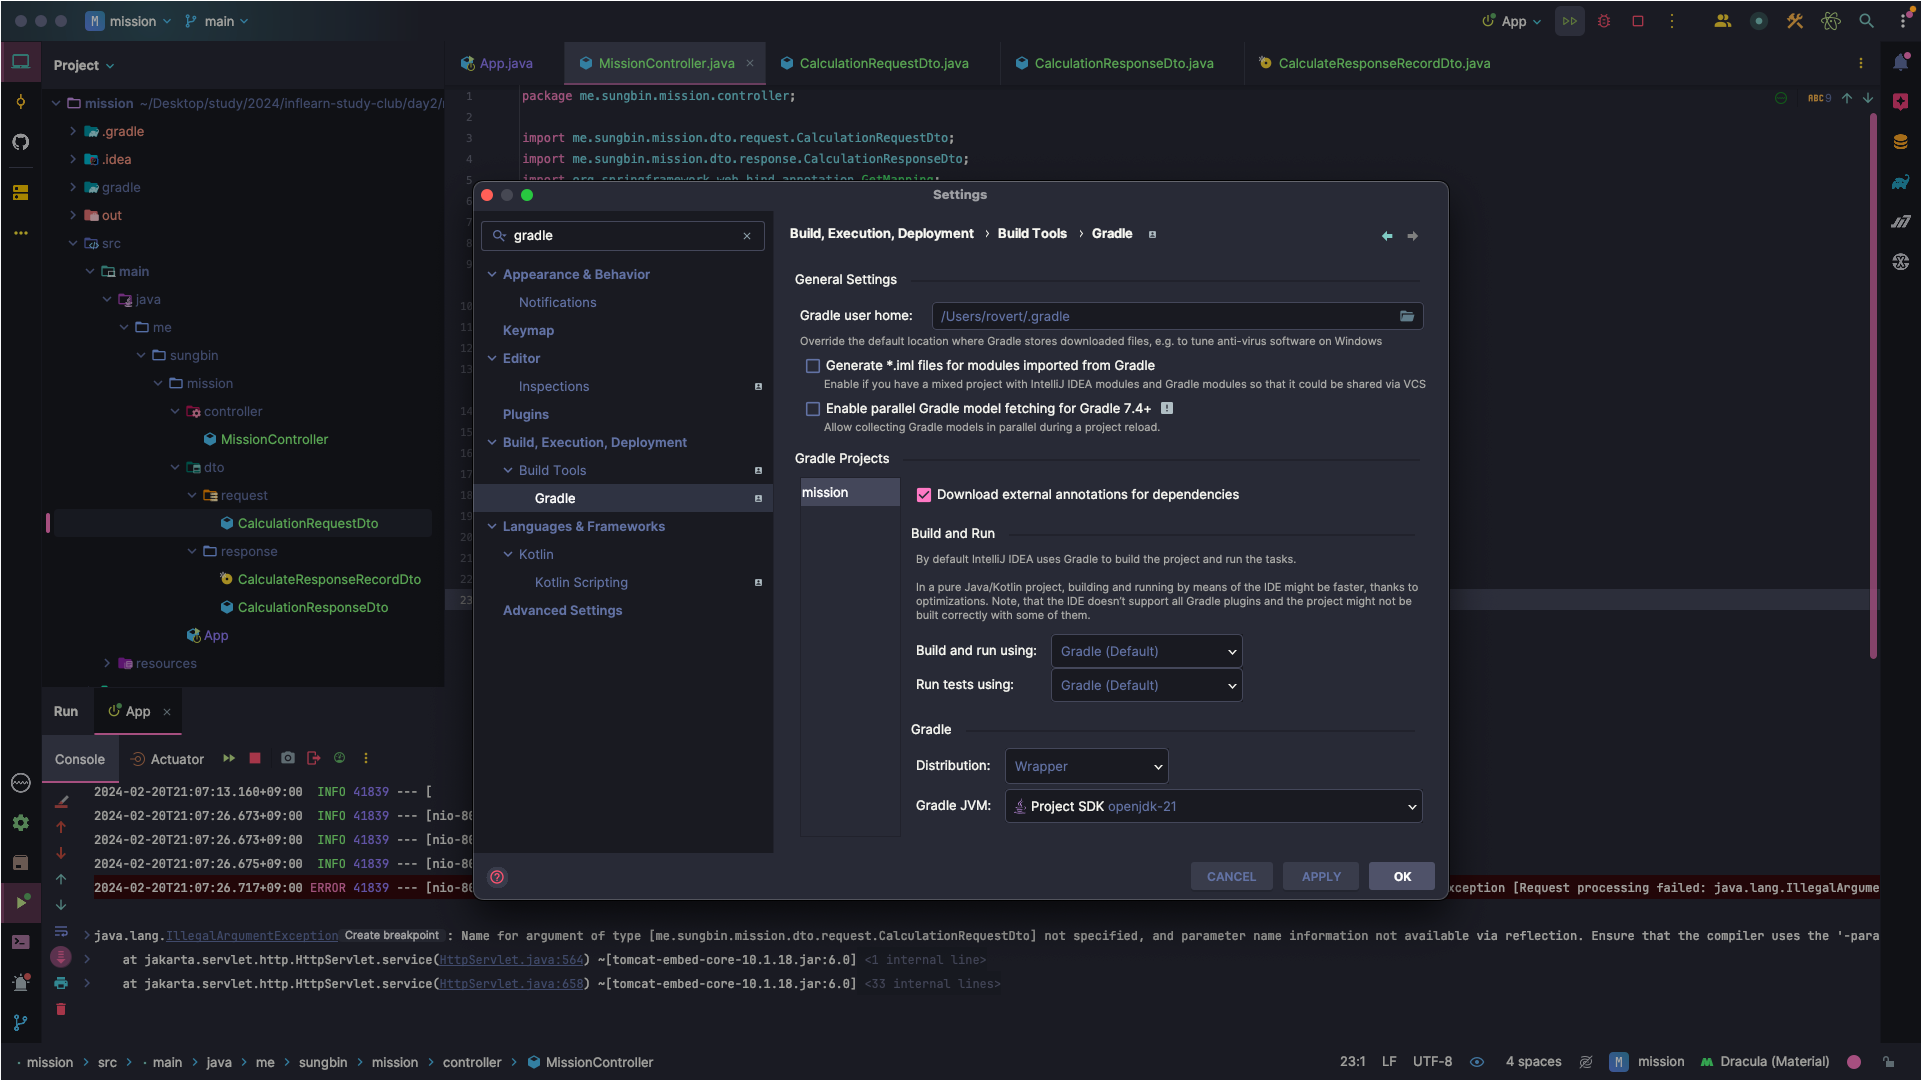Click the settings search field containing gradle
1921x1080 pixels.
pyautogui.click(x=623, y=236)
